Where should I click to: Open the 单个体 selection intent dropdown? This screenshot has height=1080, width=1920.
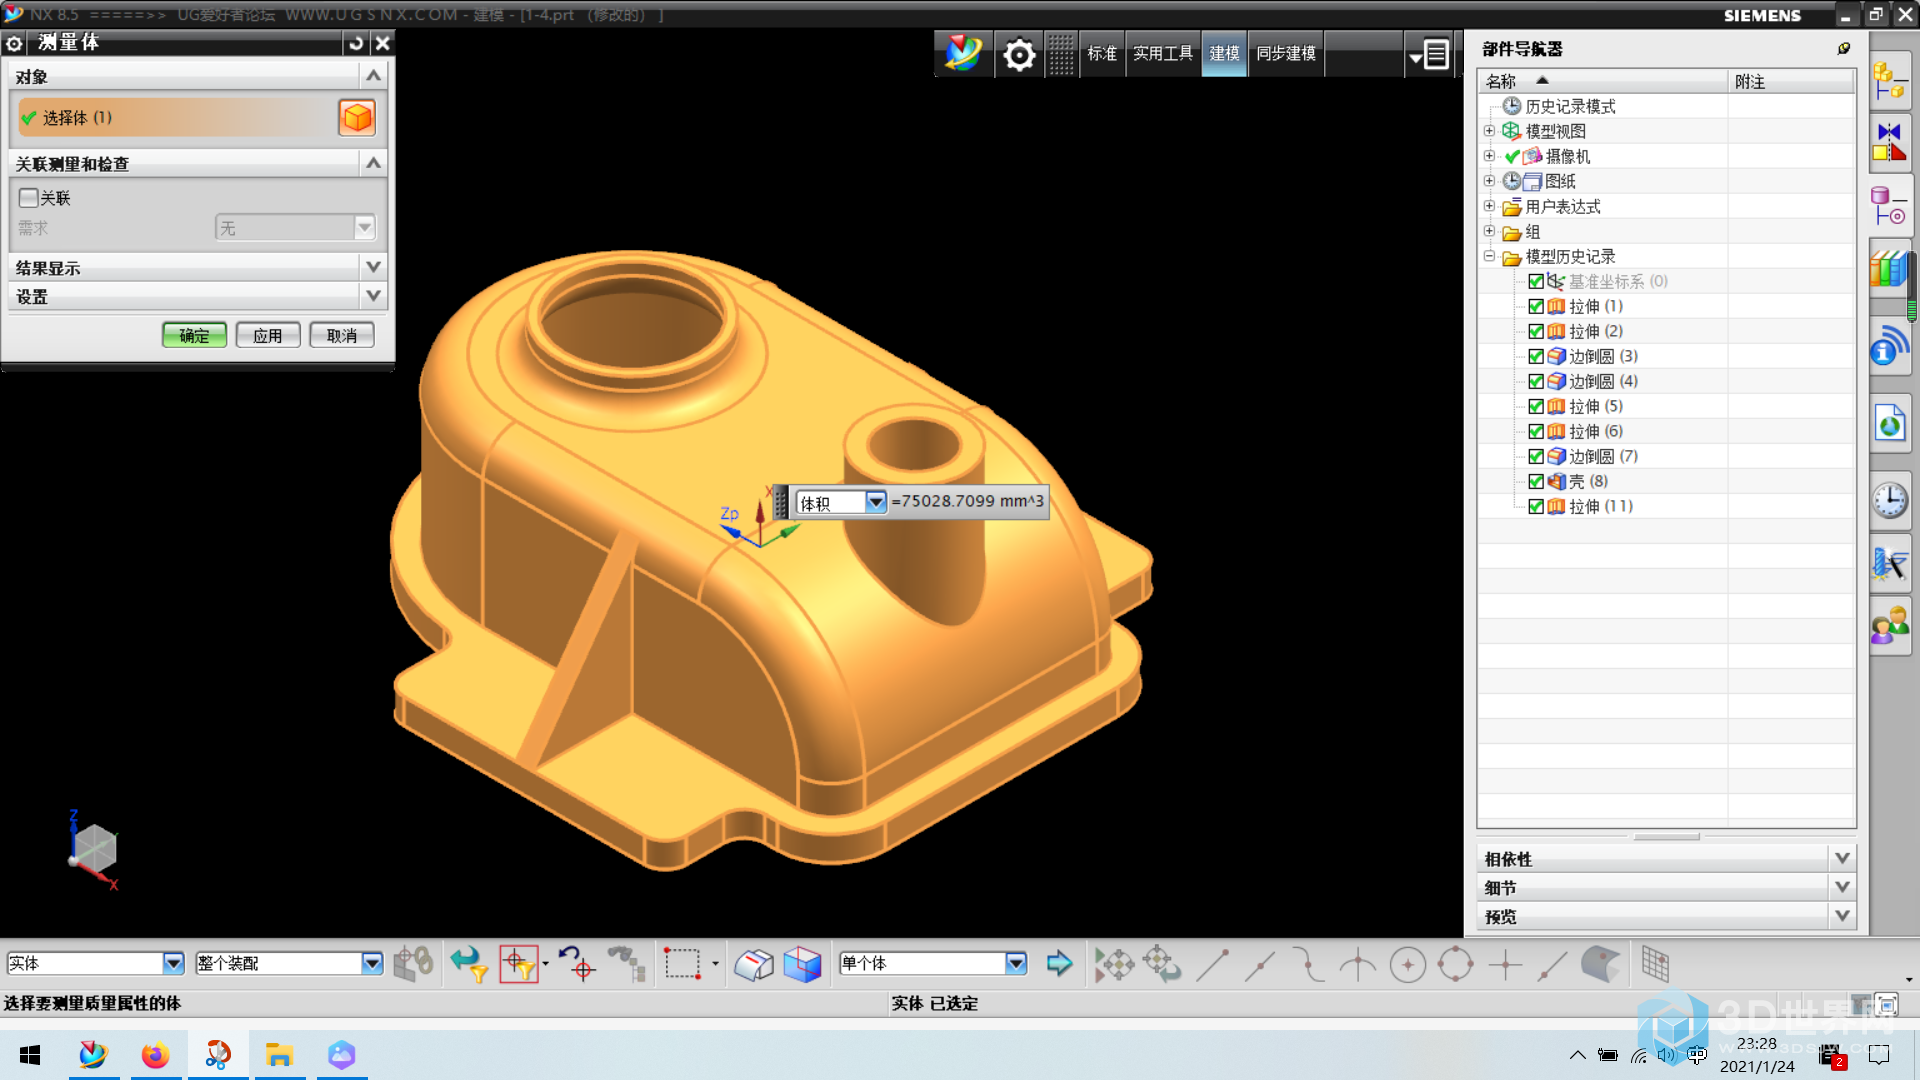click(x=1016, y=964)
